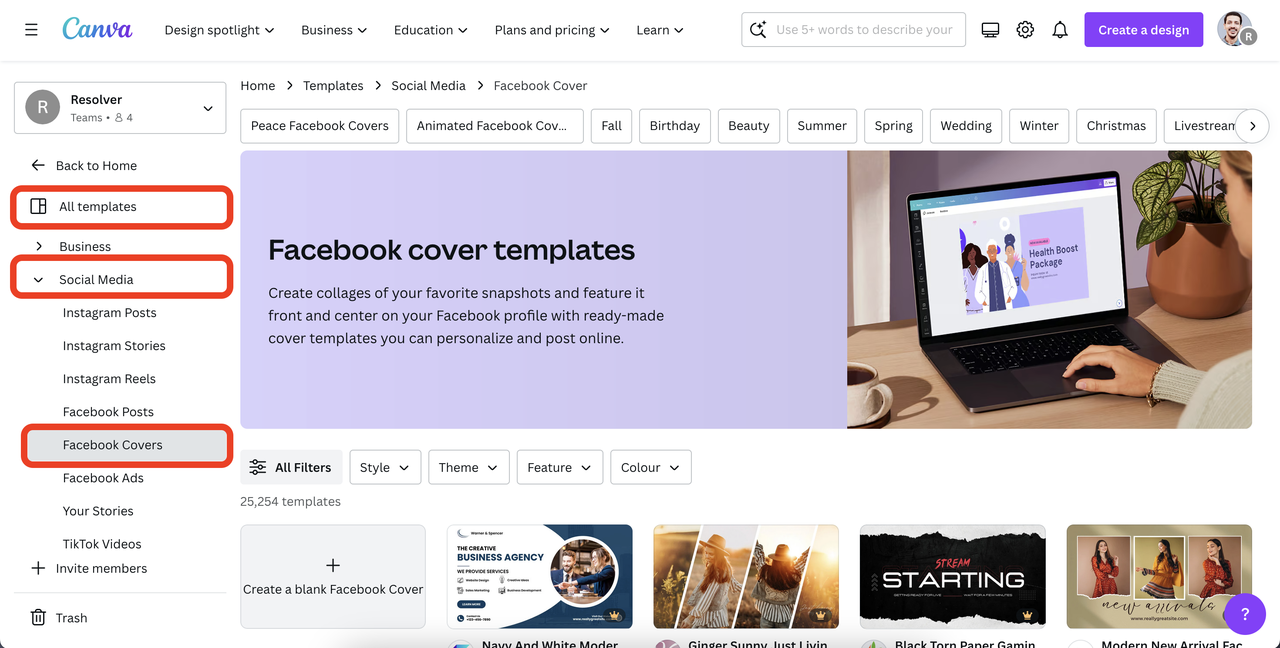The width and height of the screenshot is (1280, 648).
Task: Click Invite members in the sidebar
Action: point(101,568)
